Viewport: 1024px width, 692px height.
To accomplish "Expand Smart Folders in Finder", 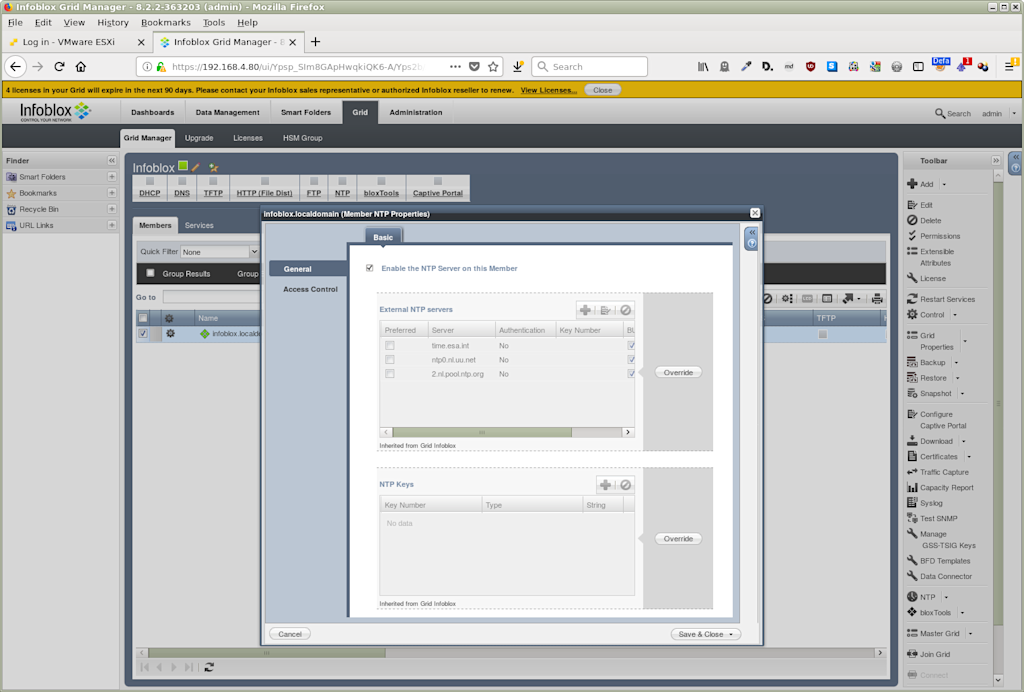I will click(112, 177).
